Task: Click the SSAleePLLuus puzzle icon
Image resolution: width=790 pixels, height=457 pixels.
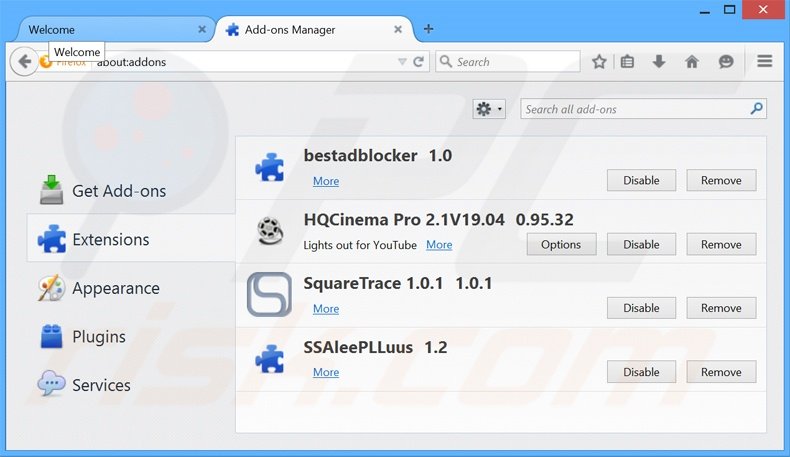Action: [x=270, y=359]
